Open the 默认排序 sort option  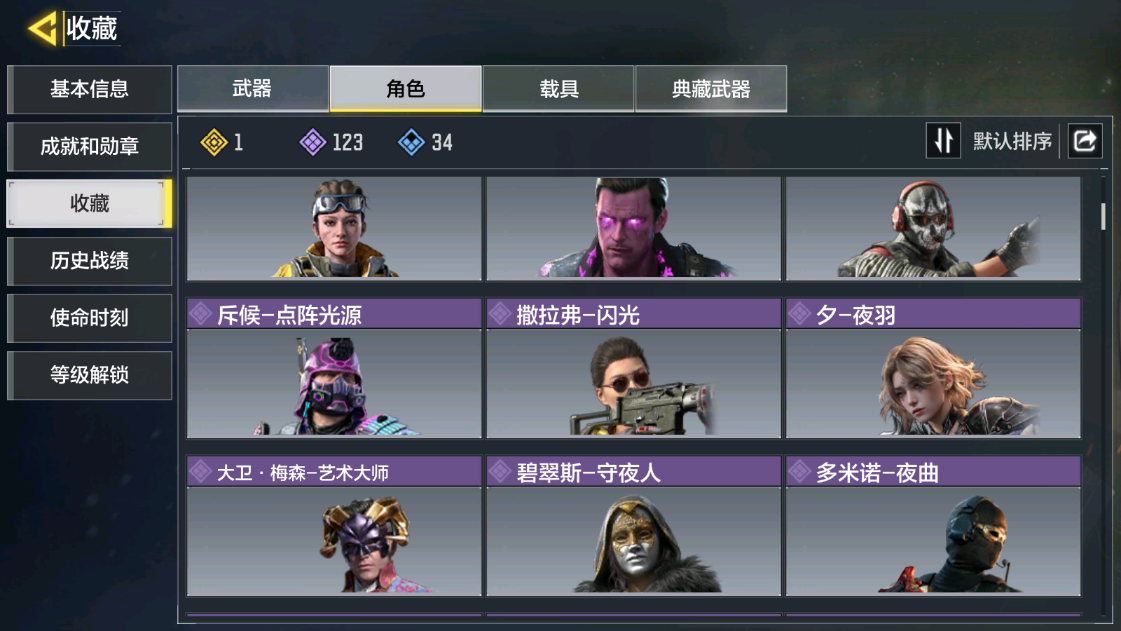pyautogui.click(x=1012, y=141)
